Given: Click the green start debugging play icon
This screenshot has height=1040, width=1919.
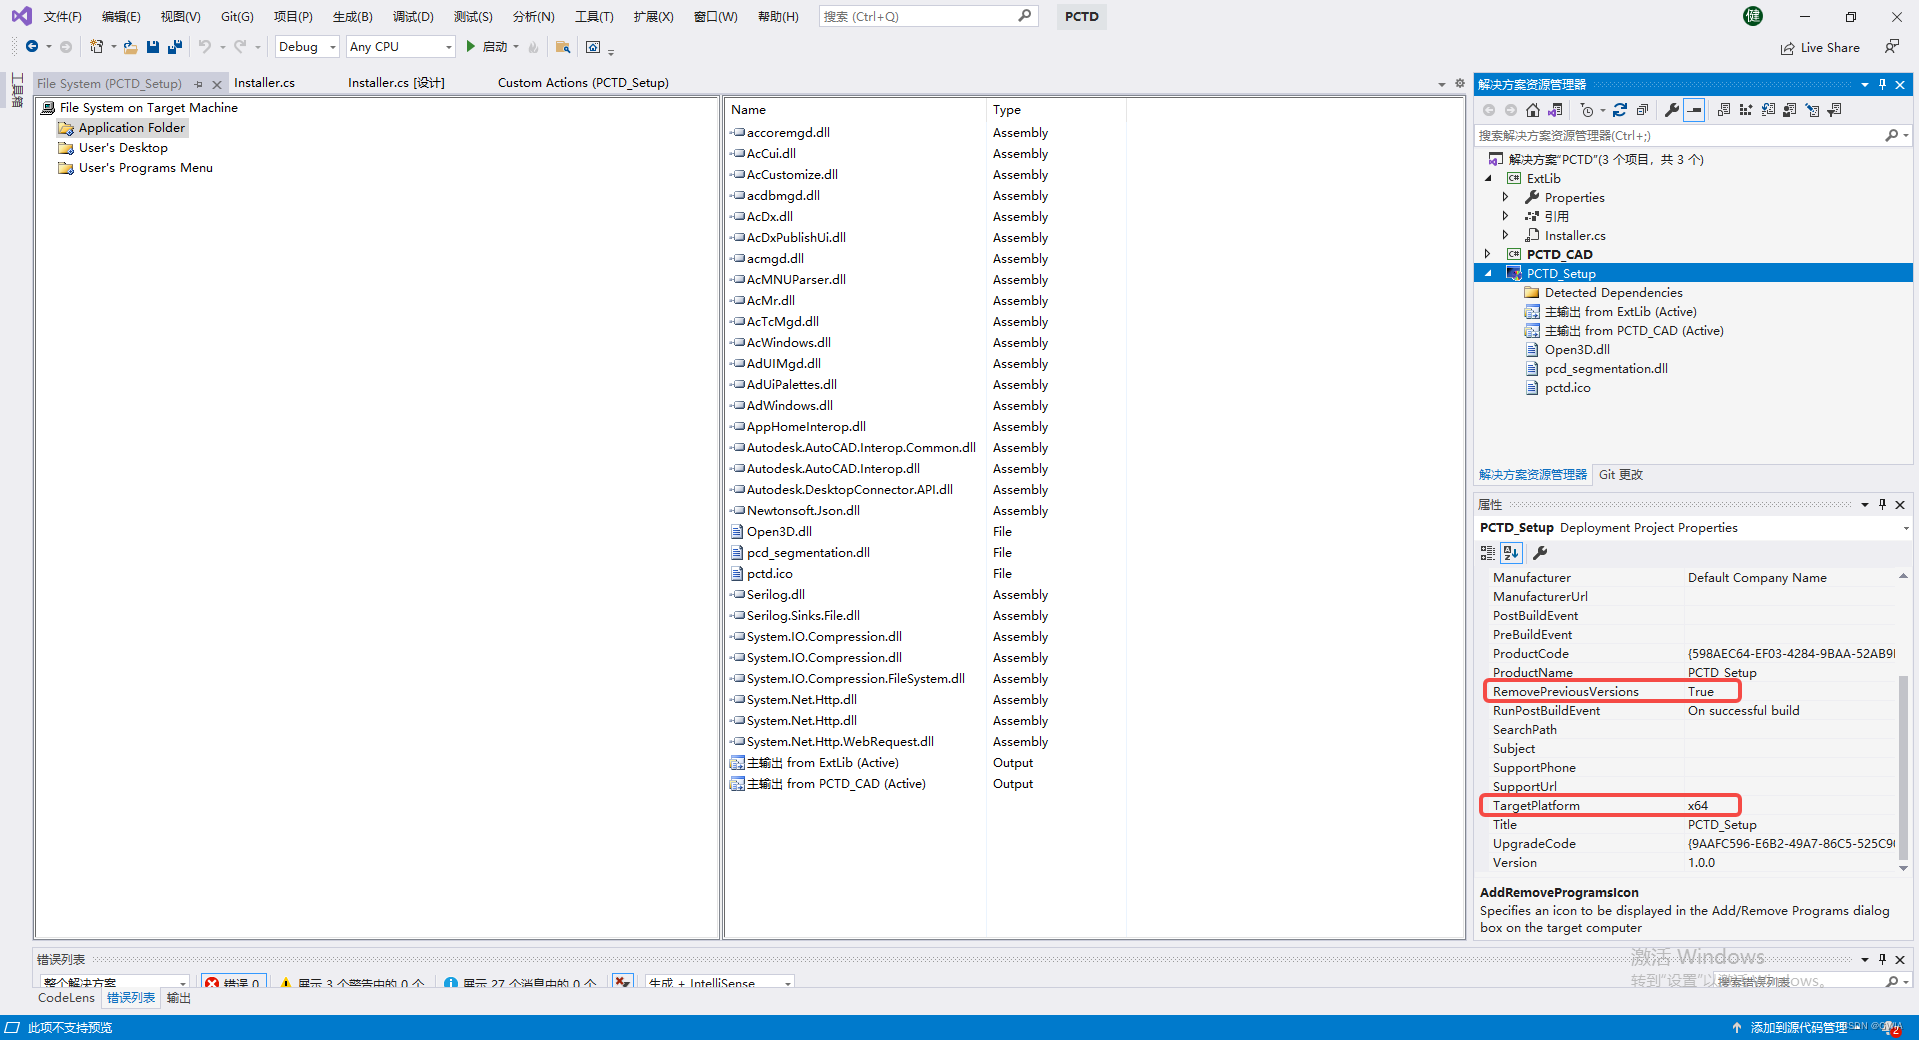Looking at the screenshot, I should (470, 47).
